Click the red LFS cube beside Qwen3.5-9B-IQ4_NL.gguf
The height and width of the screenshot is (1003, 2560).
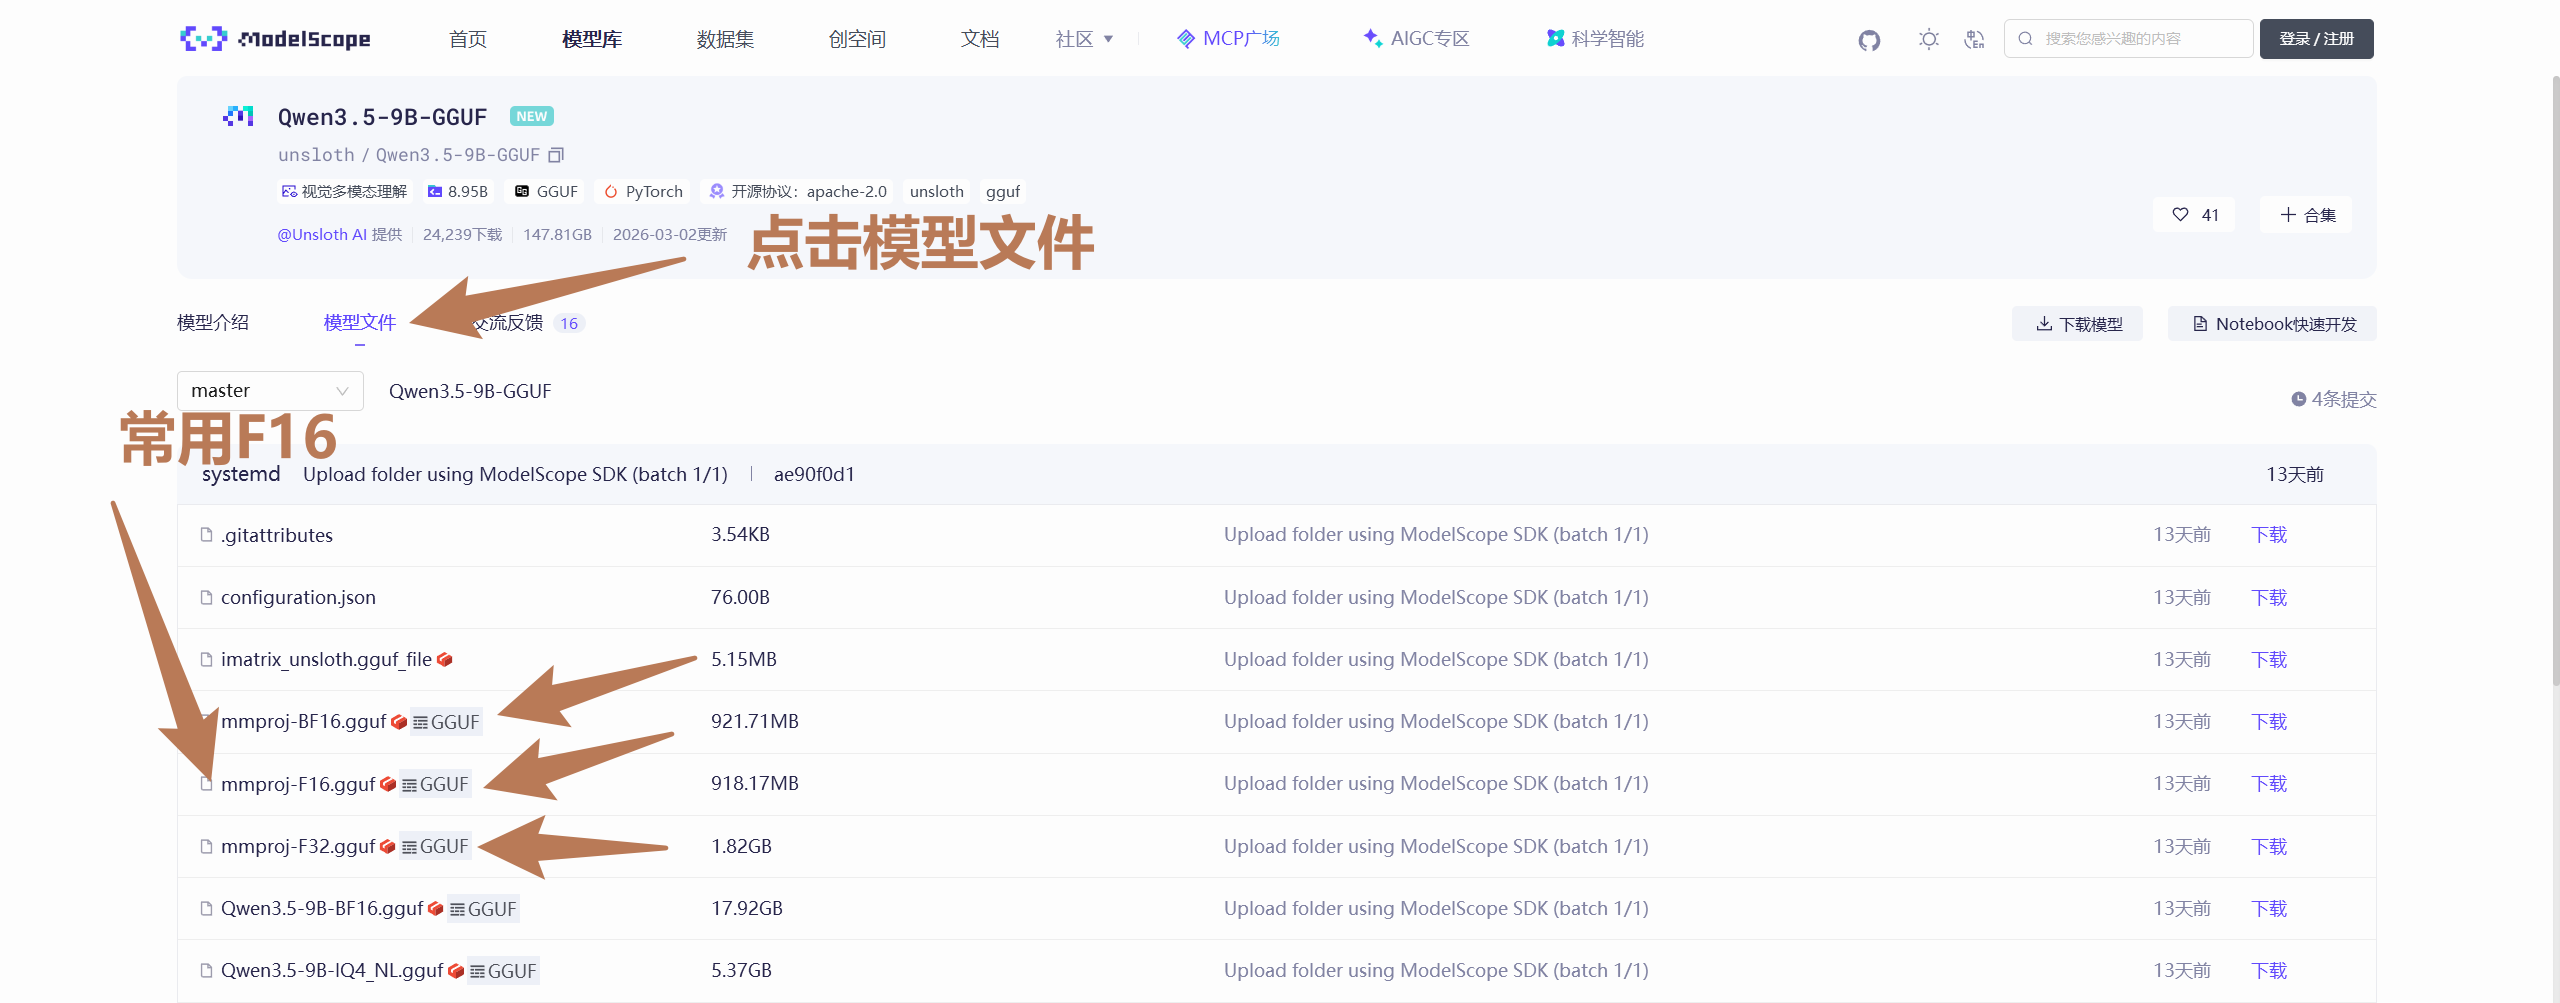(456, 970)
